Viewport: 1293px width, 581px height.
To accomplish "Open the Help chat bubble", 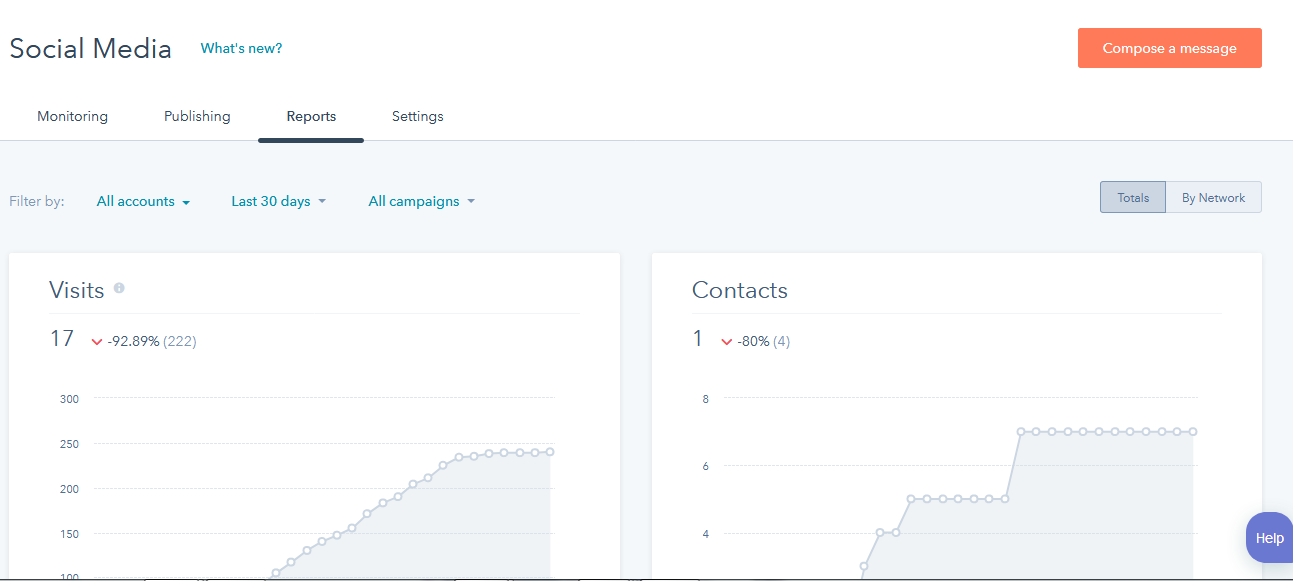I will click(1269, 538).
